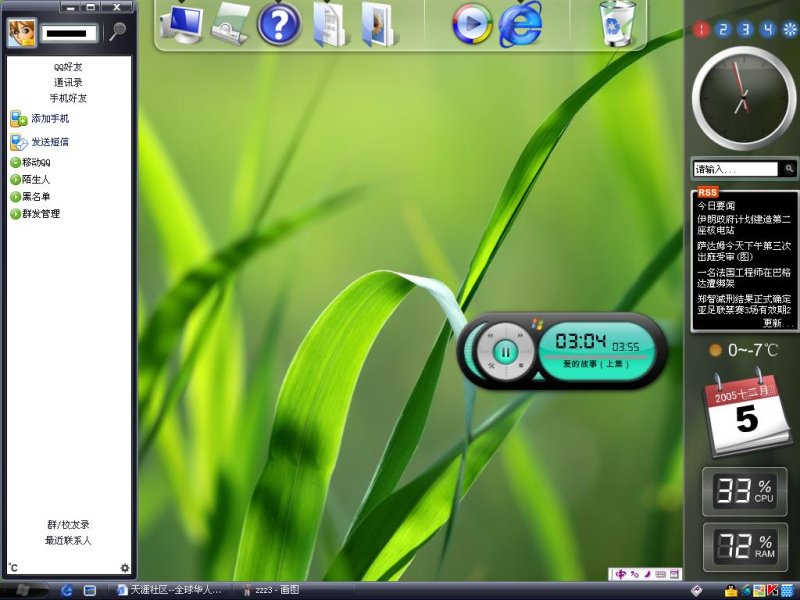Screen dimensions: 800x600
Task: Open My Computer from the dock
Action: pyautogui.click(x=182, y=24)
